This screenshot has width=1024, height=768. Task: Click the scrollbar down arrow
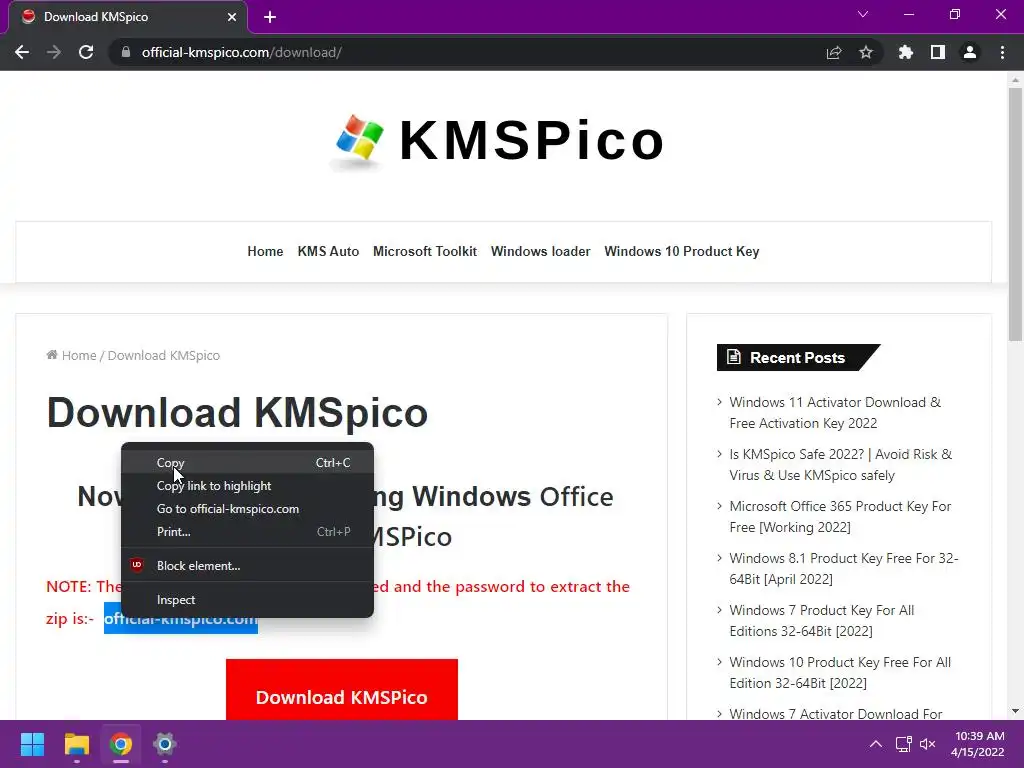pos(1015,711)
